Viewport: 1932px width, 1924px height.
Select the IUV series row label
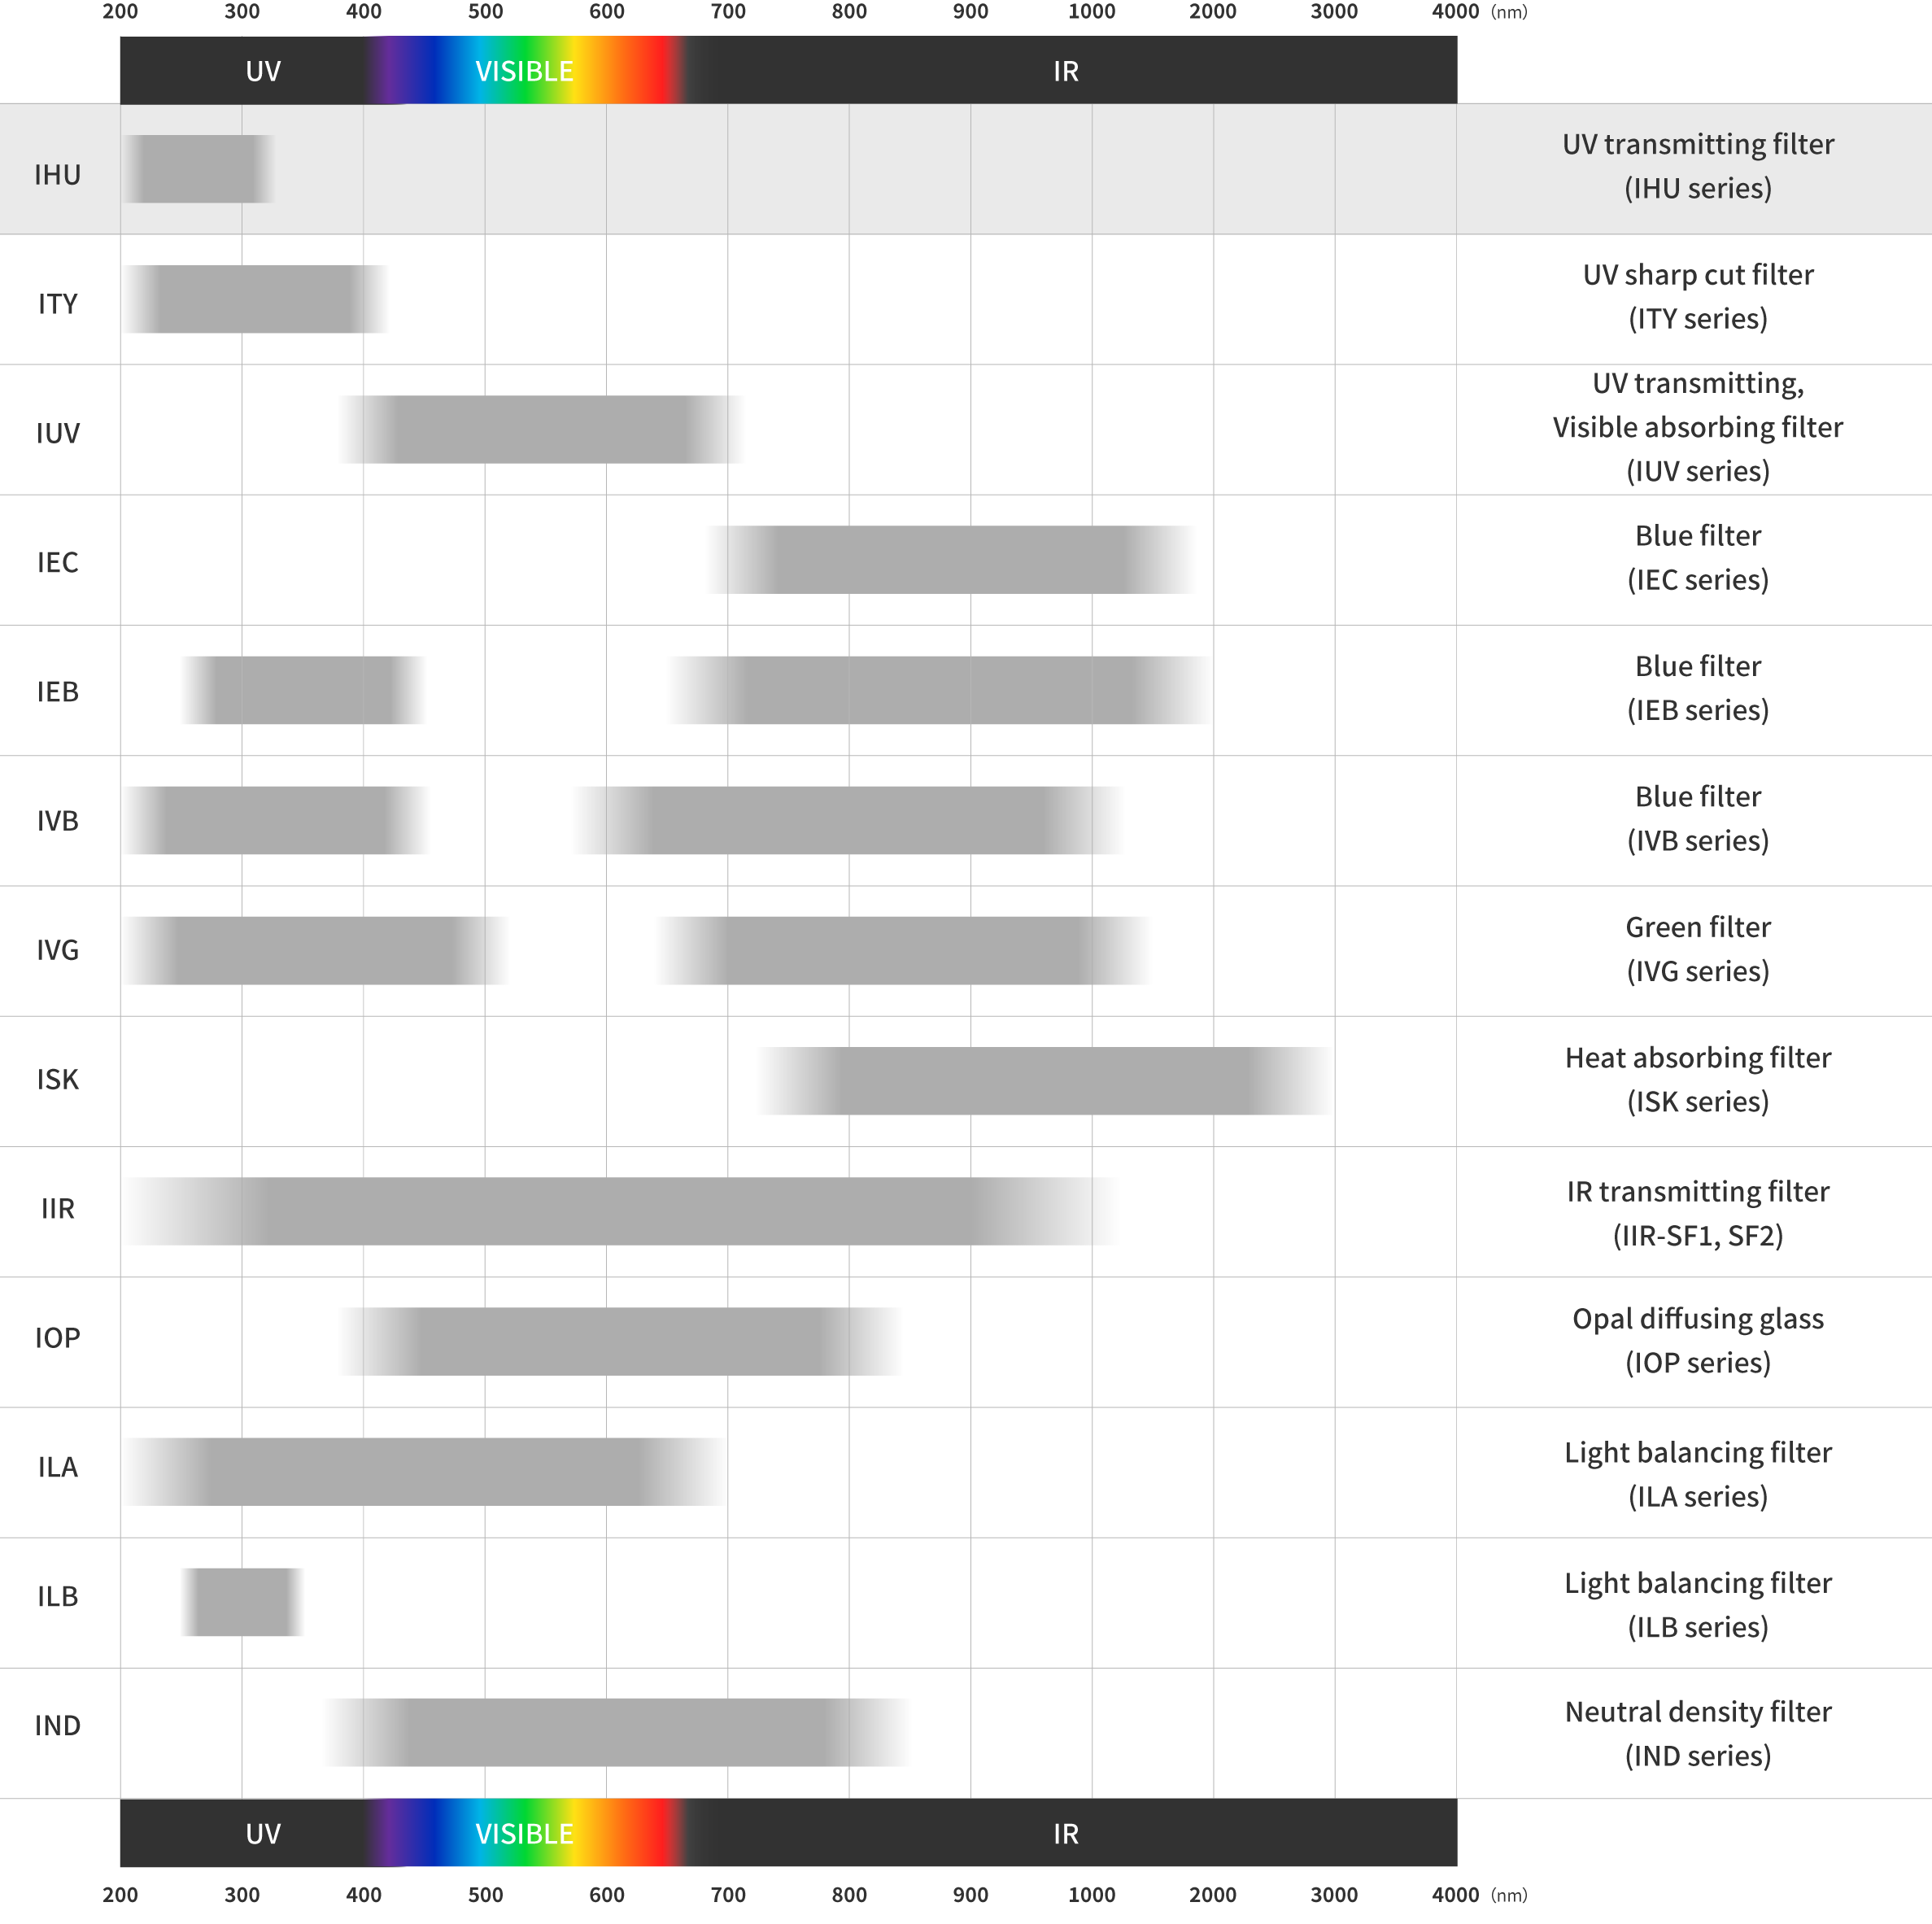(58, 432)
